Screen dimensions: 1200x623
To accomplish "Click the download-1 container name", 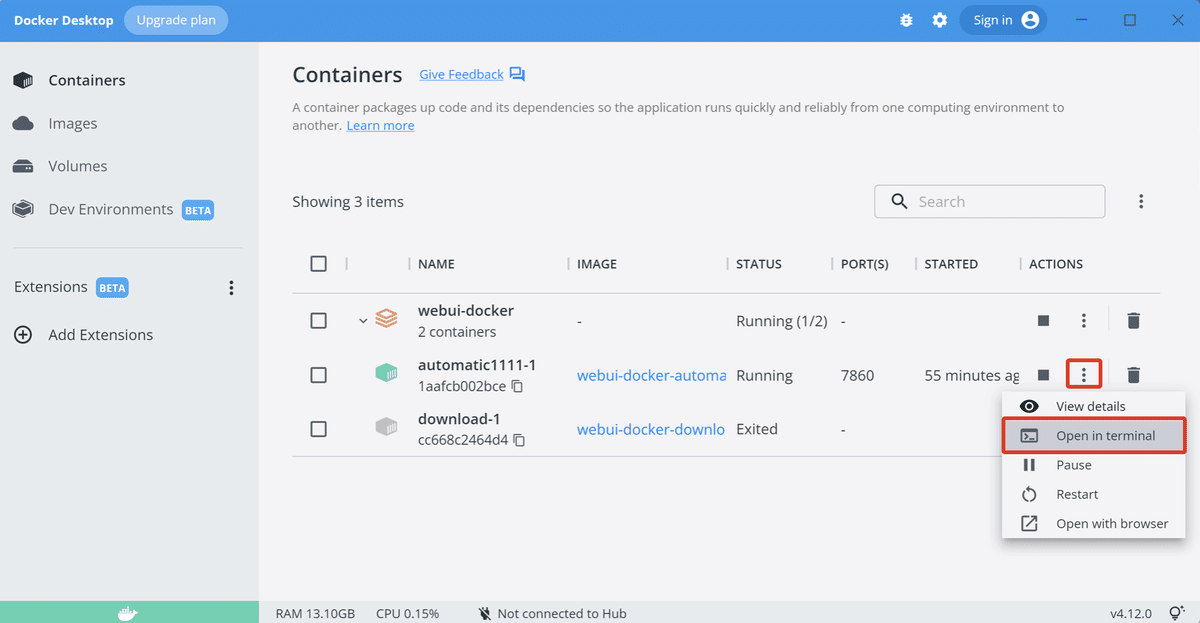I will pyautogui.click(x=459, y=419).
